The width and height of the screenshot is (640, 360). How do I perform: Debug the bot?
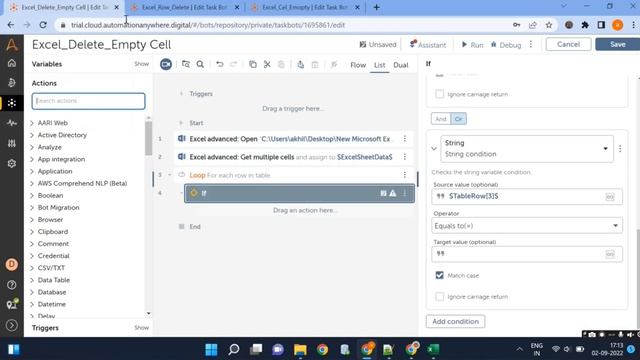coord(506,44)
